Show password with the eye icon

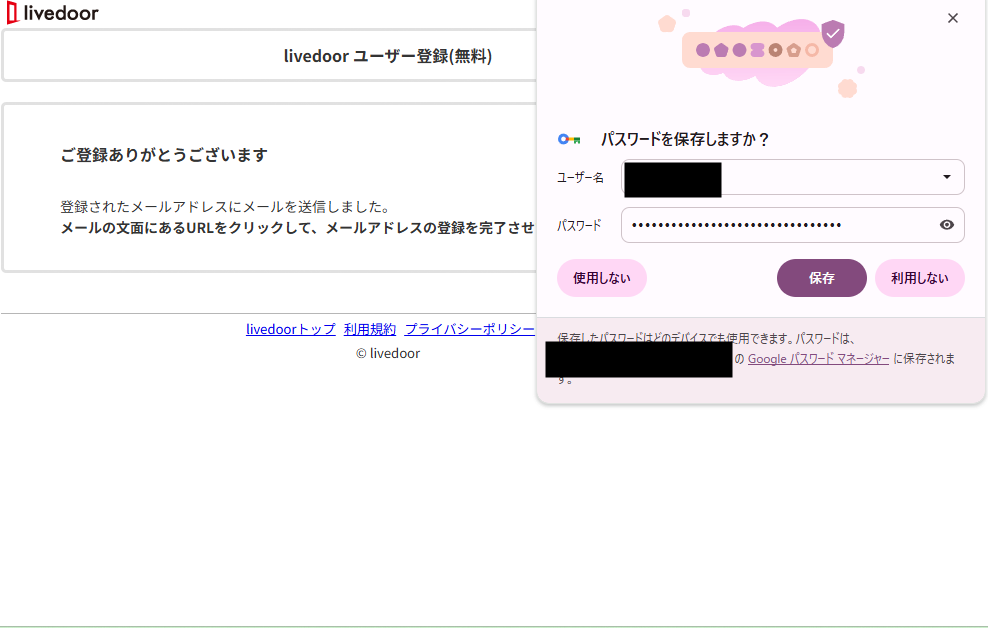[x=946, y=225]
